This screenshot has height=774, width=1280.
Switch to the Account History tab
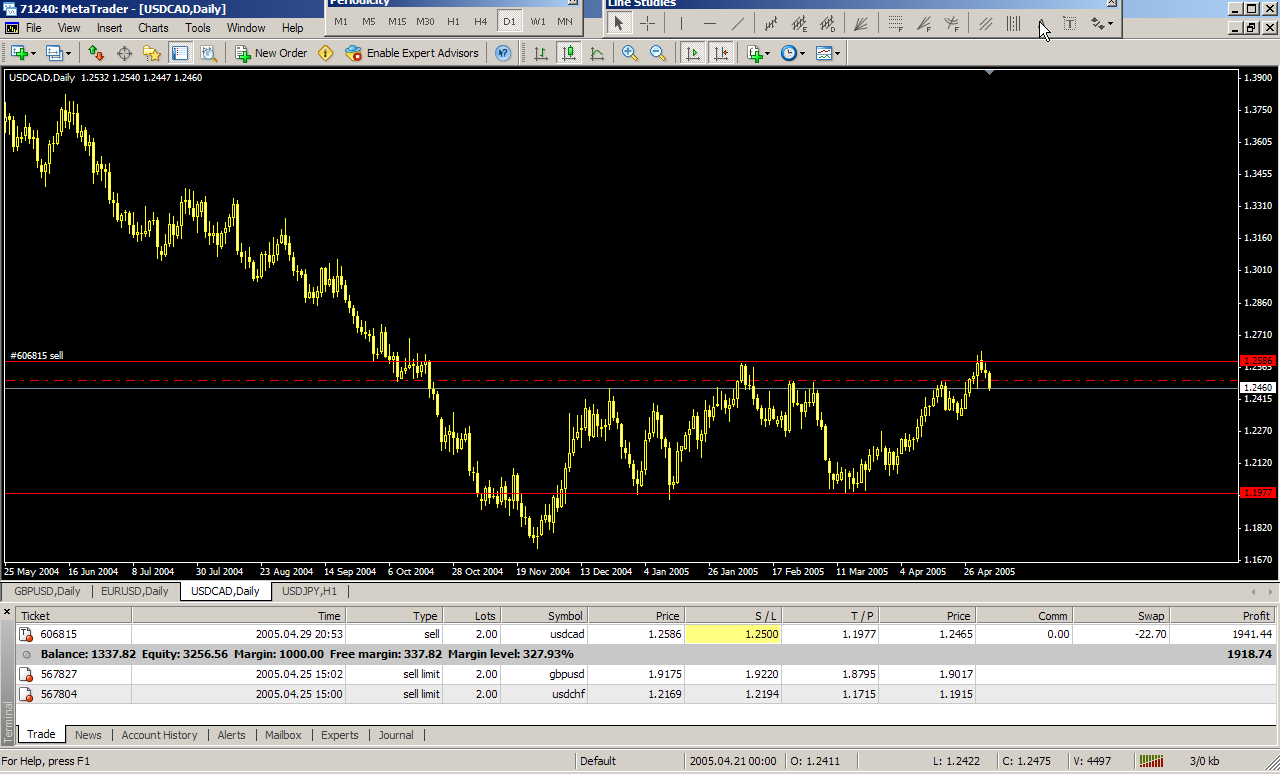(x=159, y=735)
